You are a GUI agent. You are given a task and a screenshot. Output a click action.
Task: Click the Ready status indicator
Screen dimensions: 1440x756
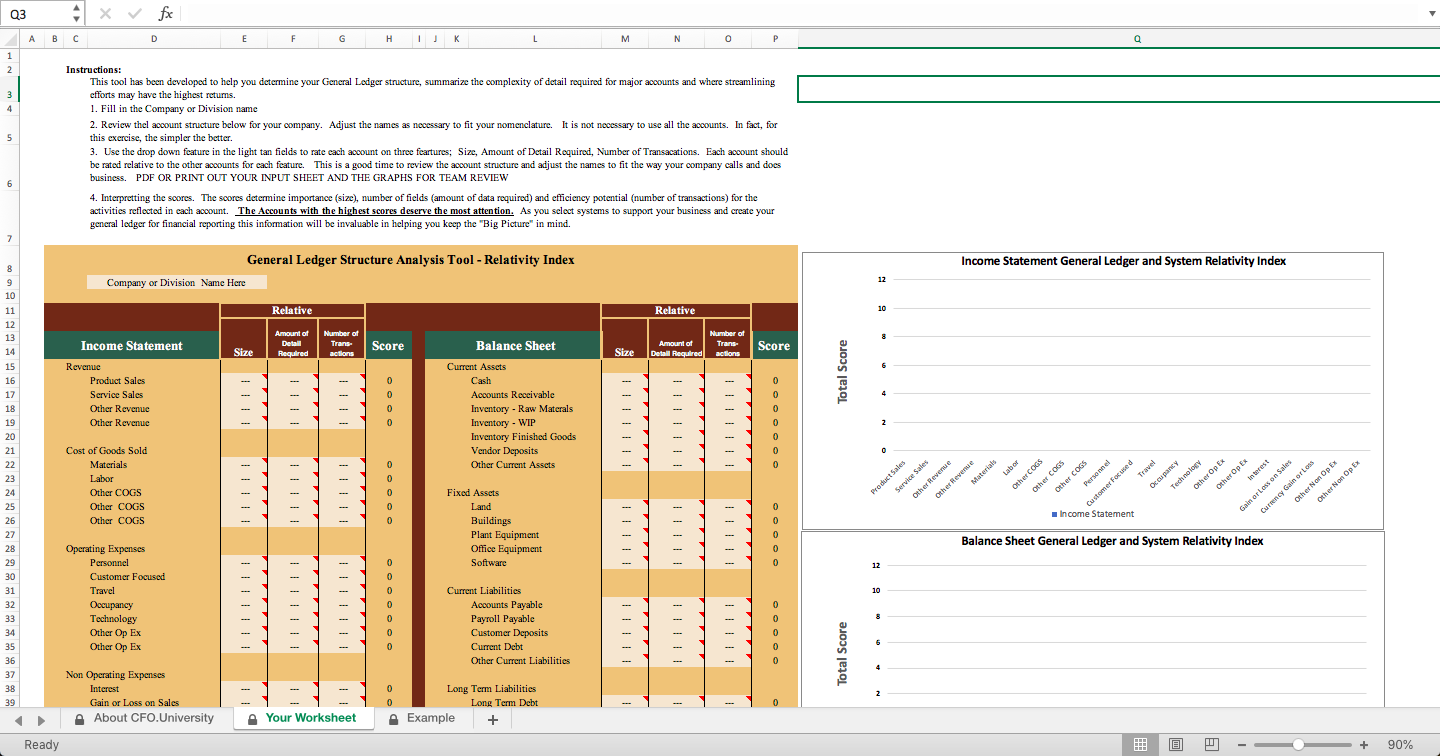coord(42,745)
